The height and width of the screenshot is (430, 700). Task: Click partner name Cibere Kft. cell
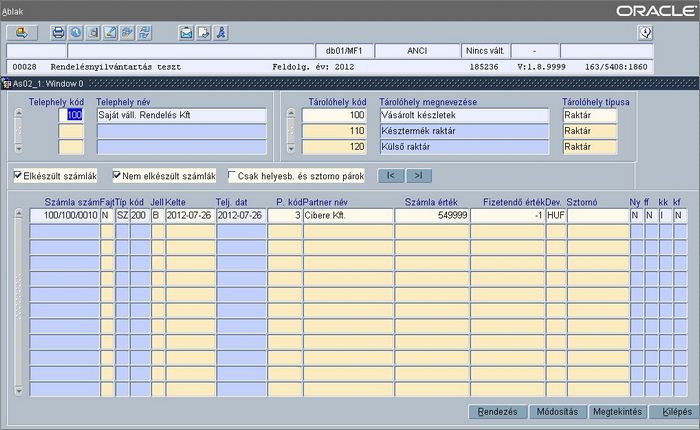click(x=348, y=215)
